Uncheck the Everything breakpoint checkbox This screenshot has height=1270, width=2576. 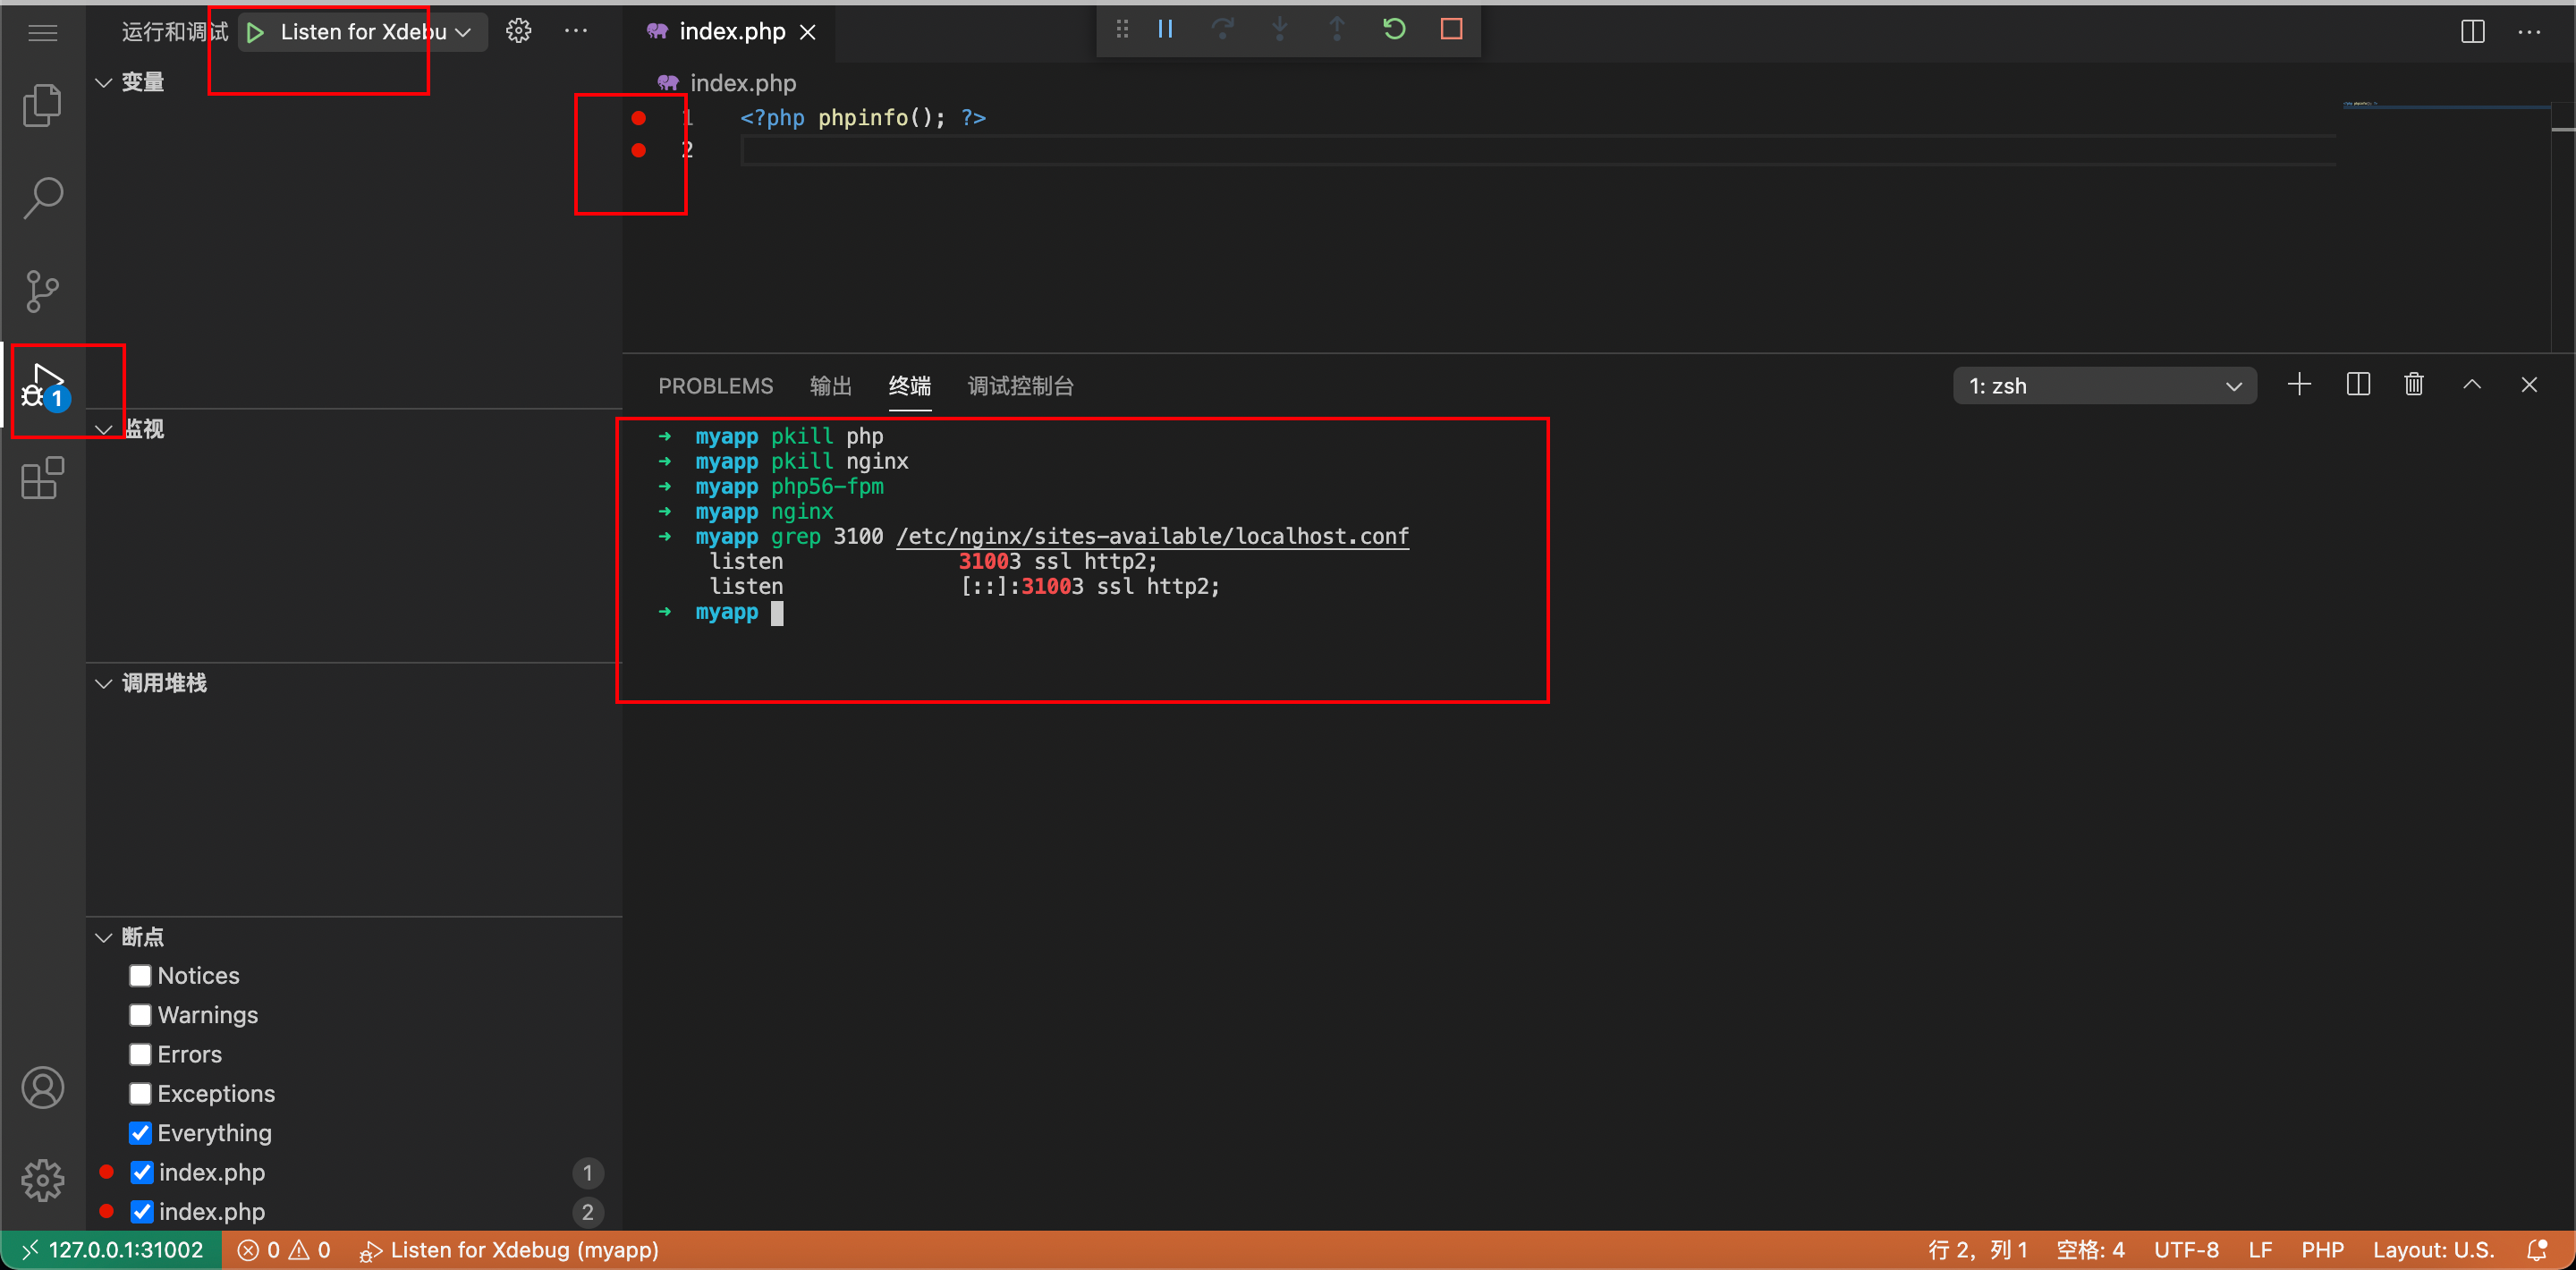(x=140, y=1133)
